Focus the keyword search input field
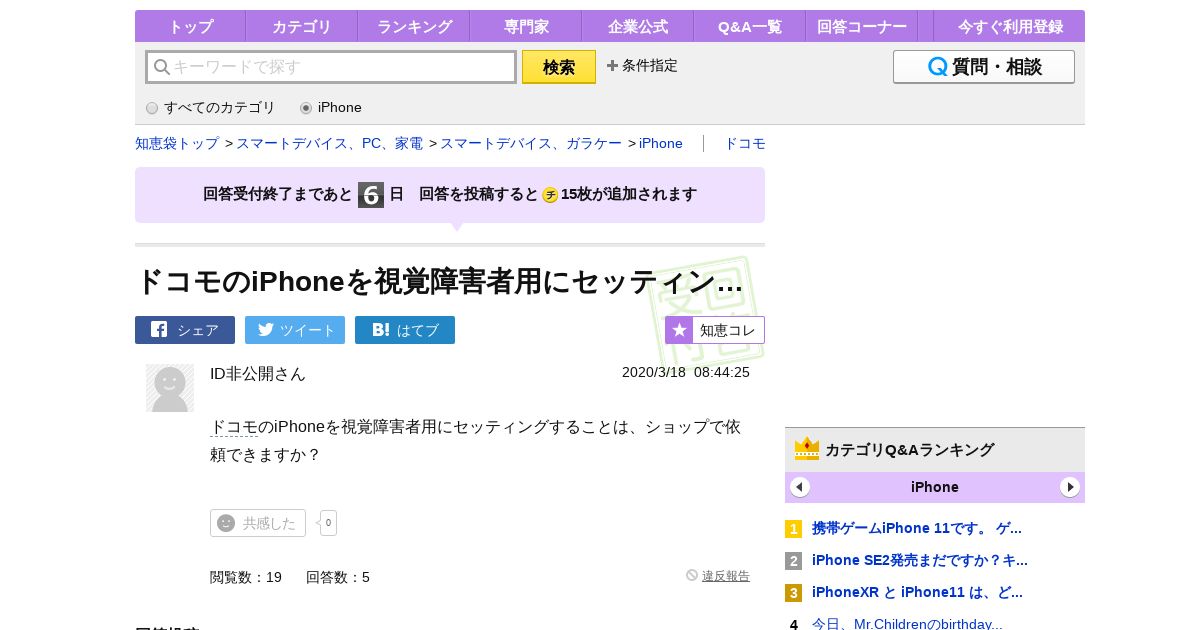1200x630 pixels. [331, 67]
